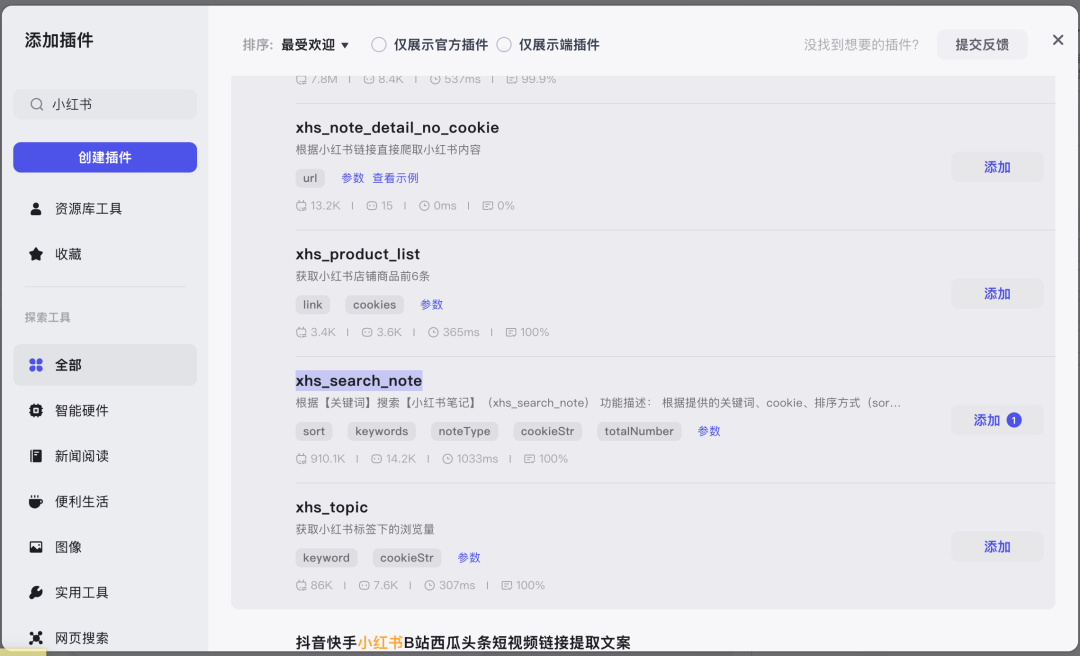Click the 智能硬件 chip icon
The image size is (1080, 656).
tap(36, 411)
